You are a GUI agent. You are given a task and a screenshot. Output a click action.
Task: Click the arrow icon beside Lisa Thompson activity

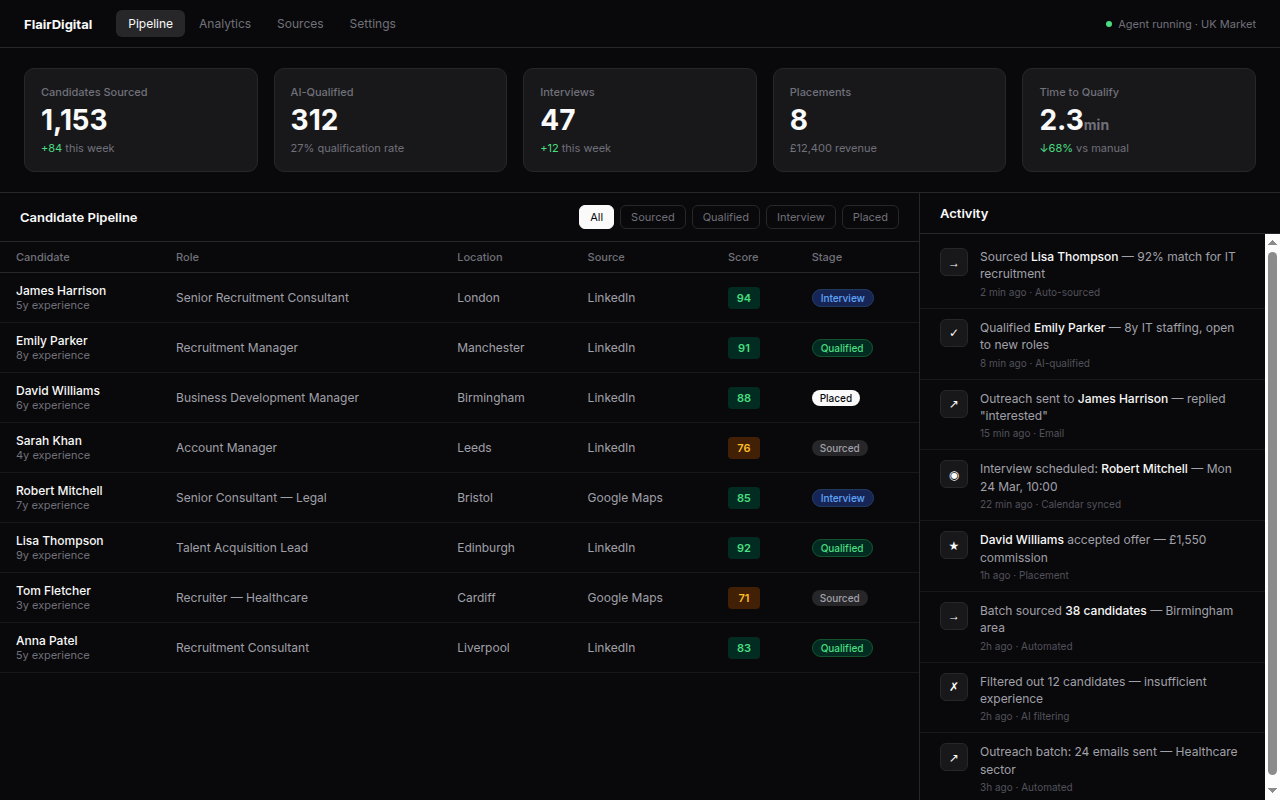coord(953,263)
